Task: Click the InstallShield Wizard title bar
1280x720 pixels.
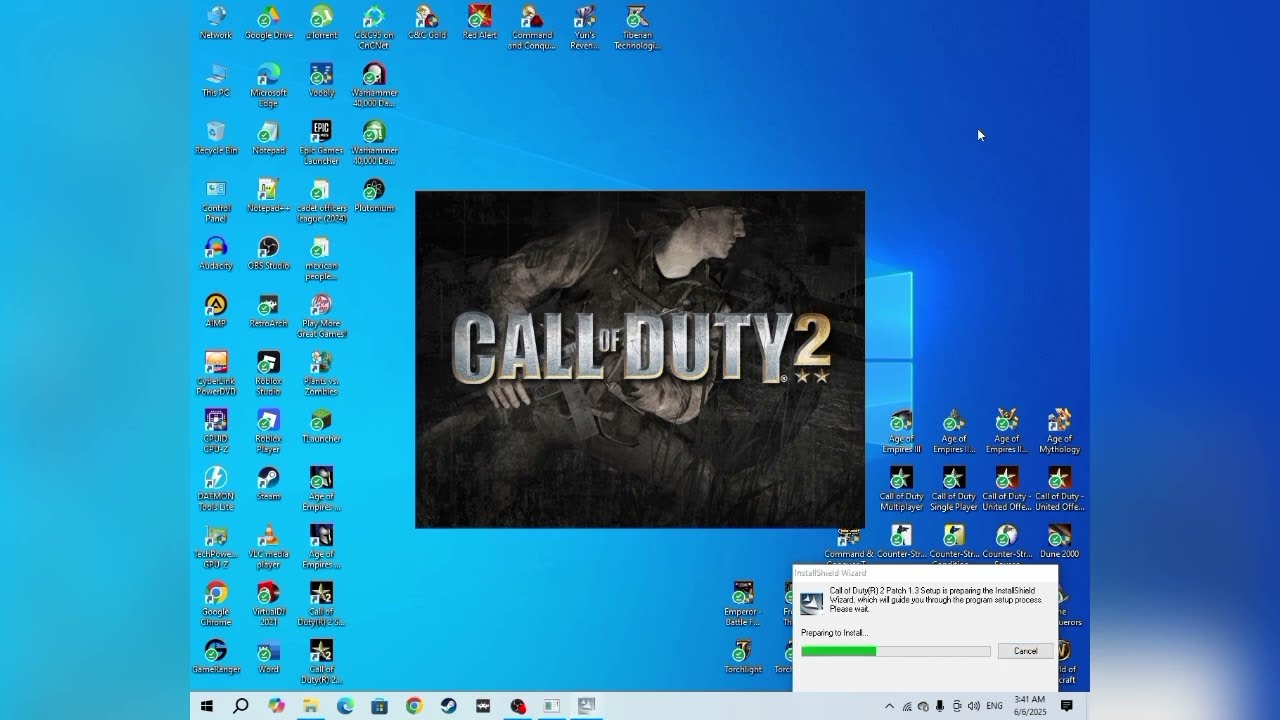Action: (925, 573)
